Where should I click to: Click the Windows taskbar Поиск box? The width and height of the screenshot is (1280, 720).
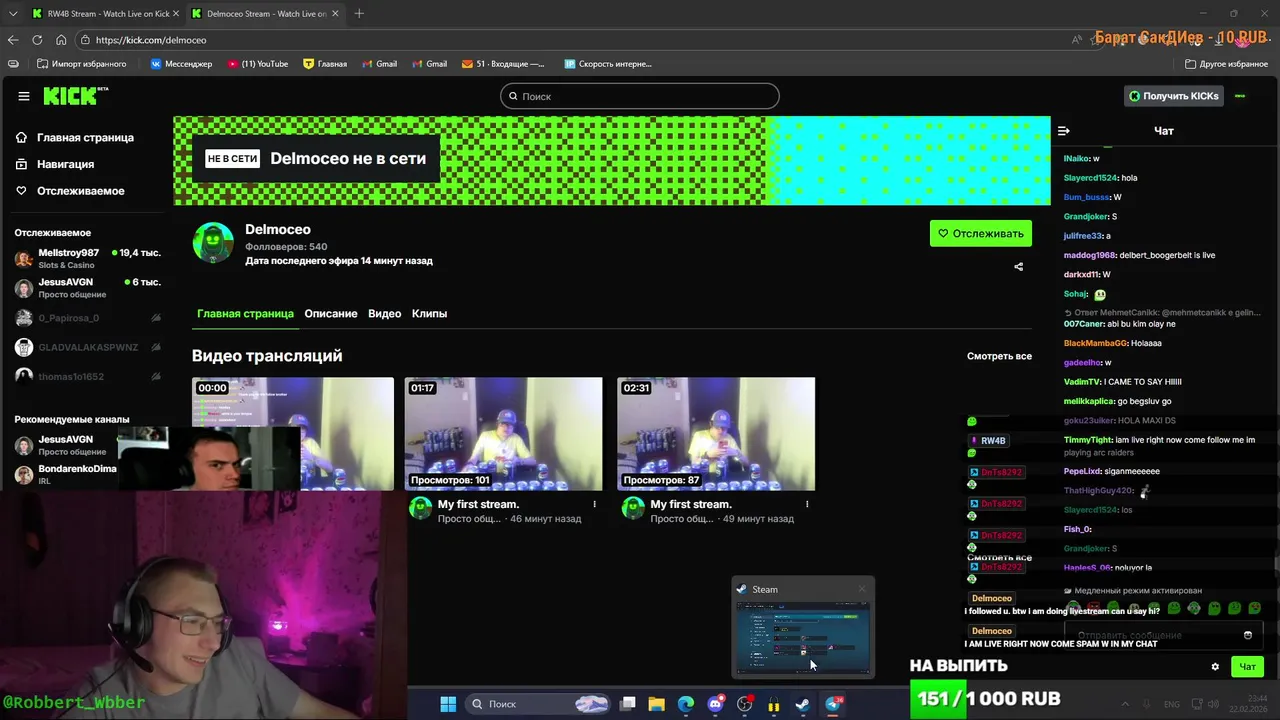pyautogui.click(x=538, y=704)
